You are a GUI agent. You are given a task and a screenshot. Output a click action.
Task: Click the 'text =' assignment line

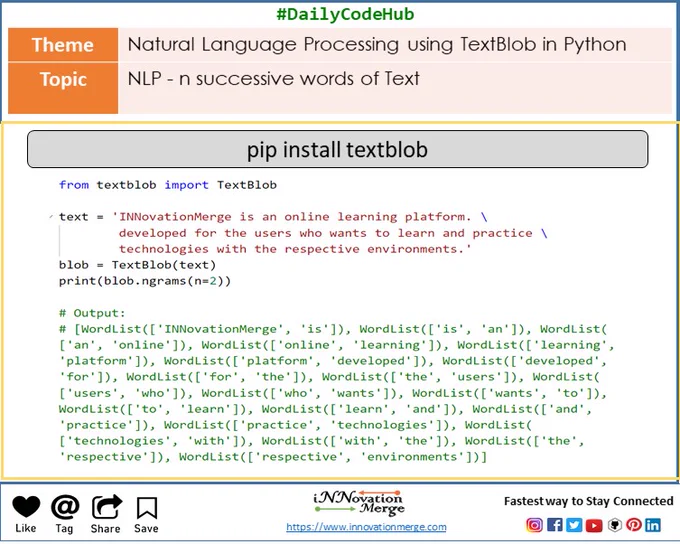pyautogui.click(x=273, y=216)
